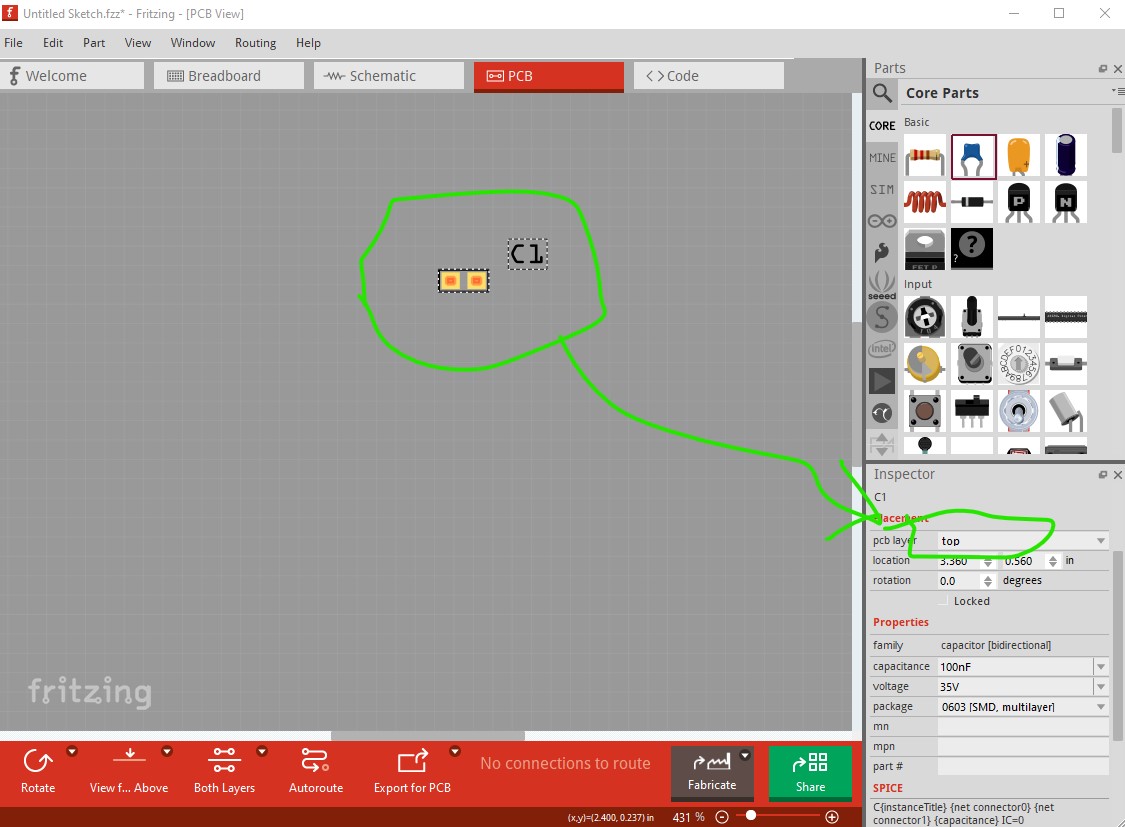This screenshot has width=1125, height=827.
Task: Open parts search with magnifier icon
Action: tap(882, 93)
